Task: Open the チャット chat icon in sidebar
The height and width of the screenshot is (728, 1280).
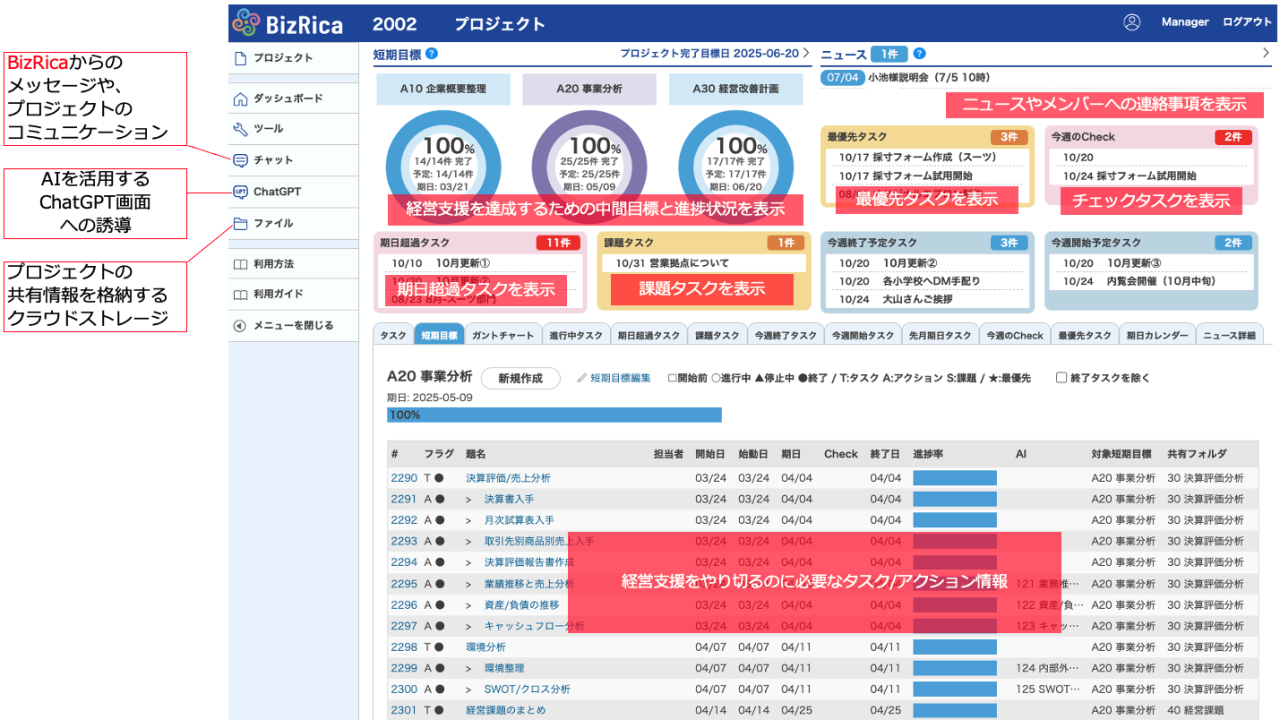Action: [x=240, y=160]
